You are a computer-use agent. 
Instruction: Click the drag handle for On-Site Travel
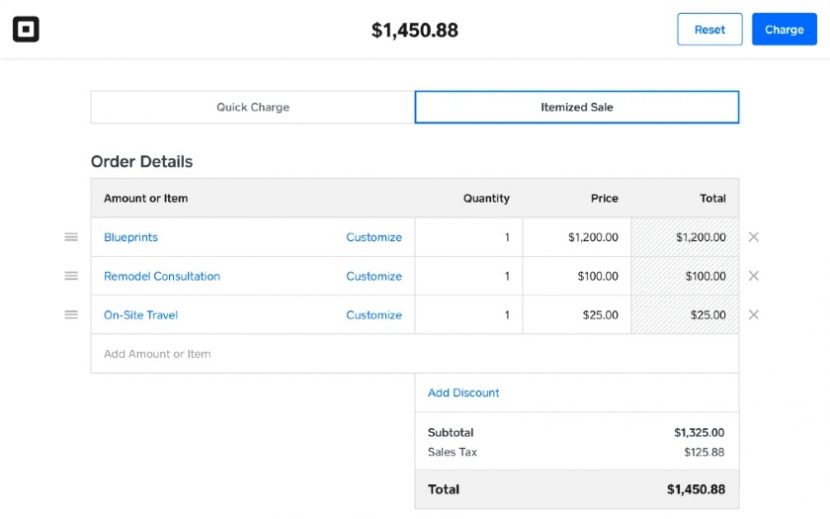[71, 315]
